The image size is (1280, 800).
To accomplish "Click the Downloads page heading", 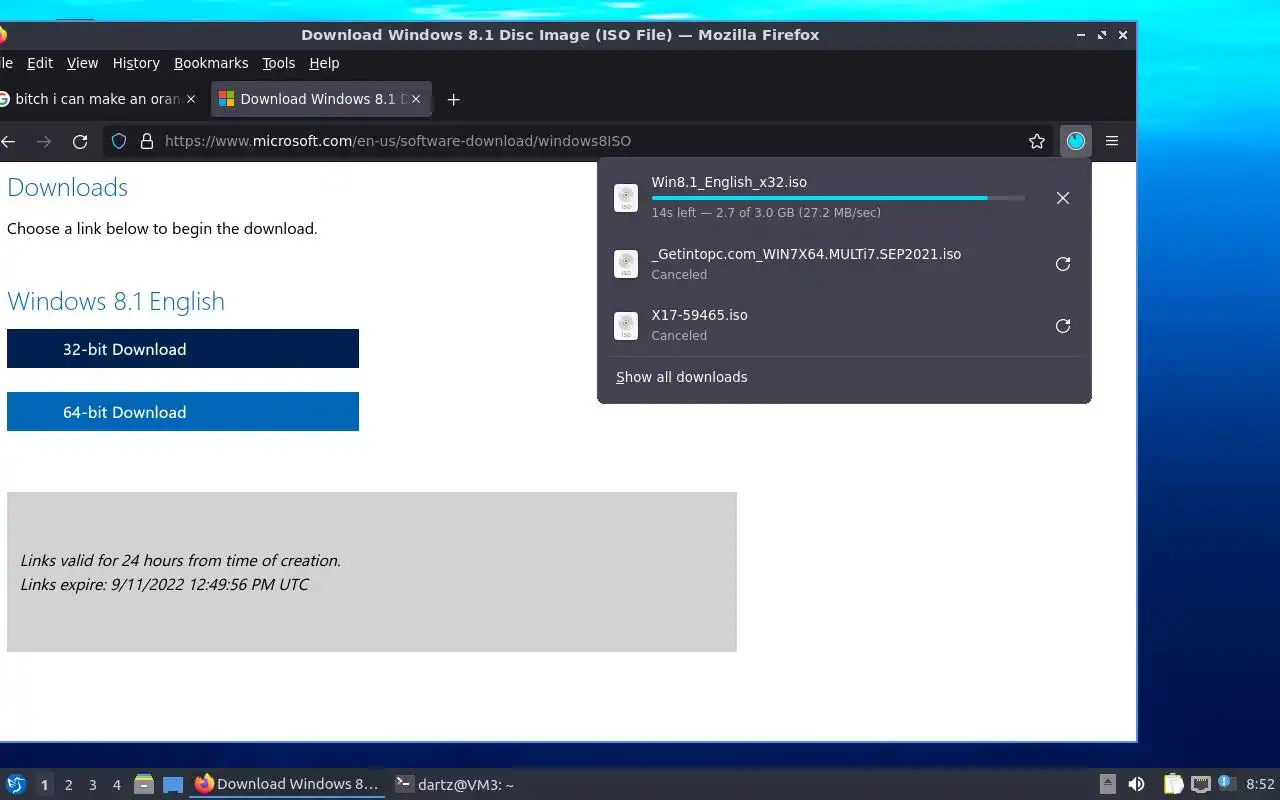I will [67, 187].
